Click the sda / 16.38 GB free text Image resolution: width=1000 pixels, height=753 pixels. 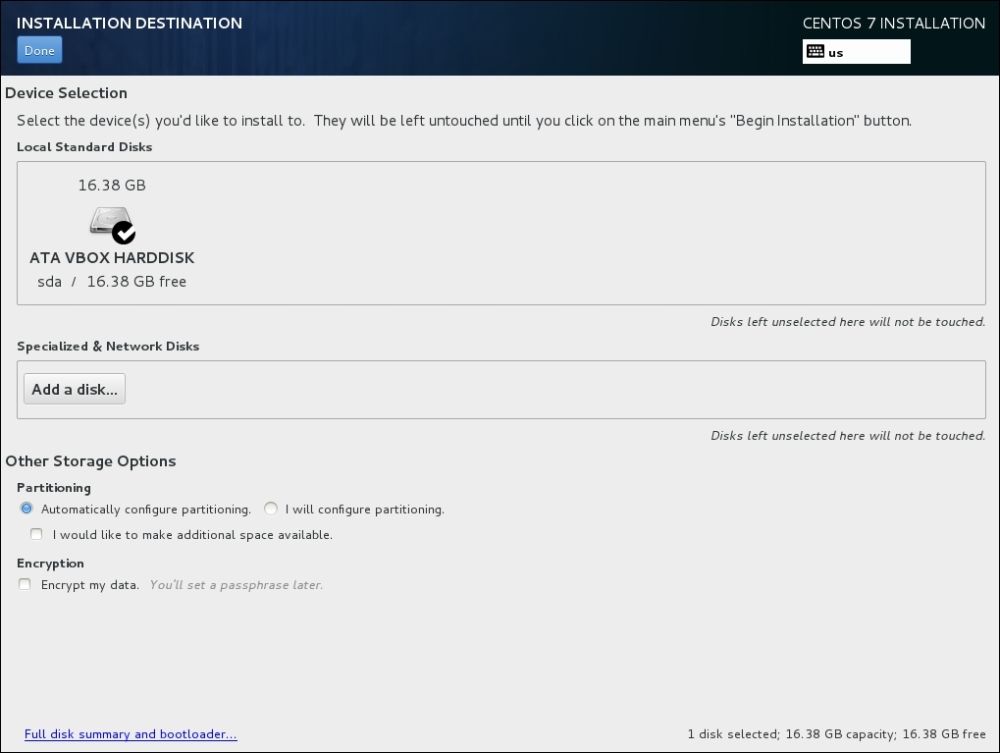tap(112, 281)
